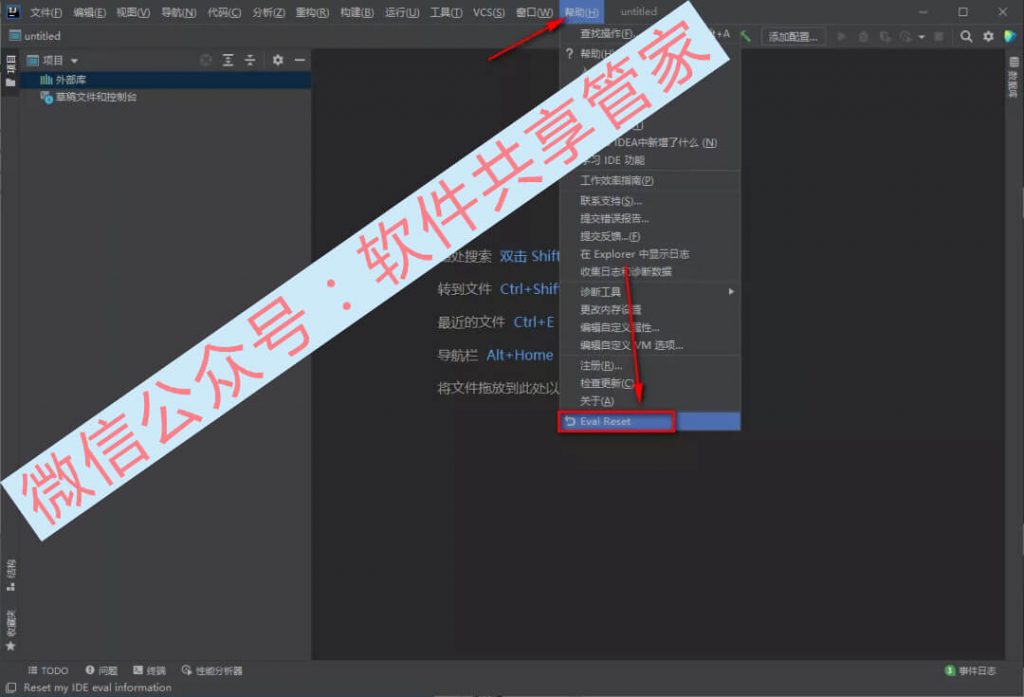
Task: Open the Run (运行) menu
Action: tap(402, 12)
